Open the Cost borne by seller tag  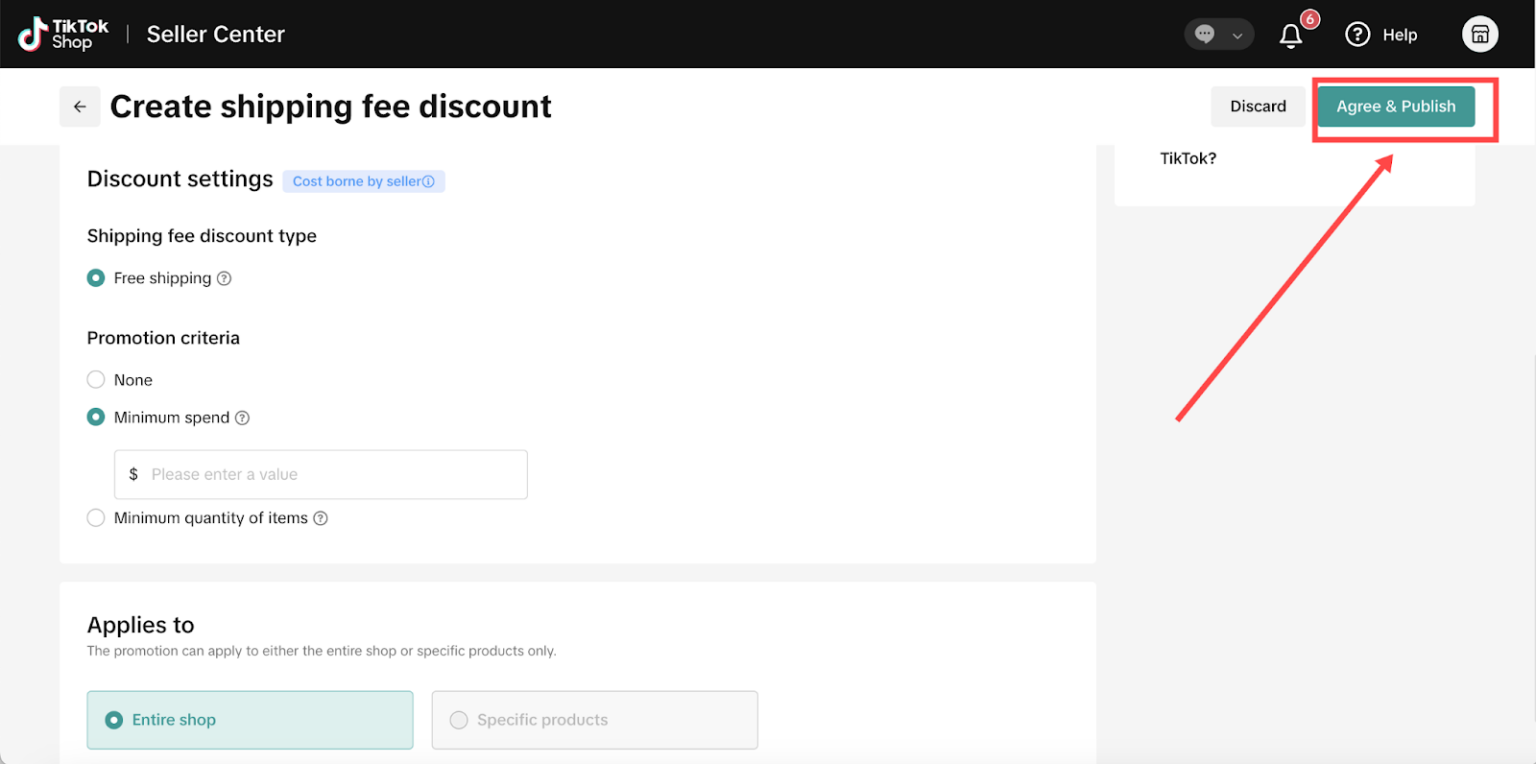(363, 181)
